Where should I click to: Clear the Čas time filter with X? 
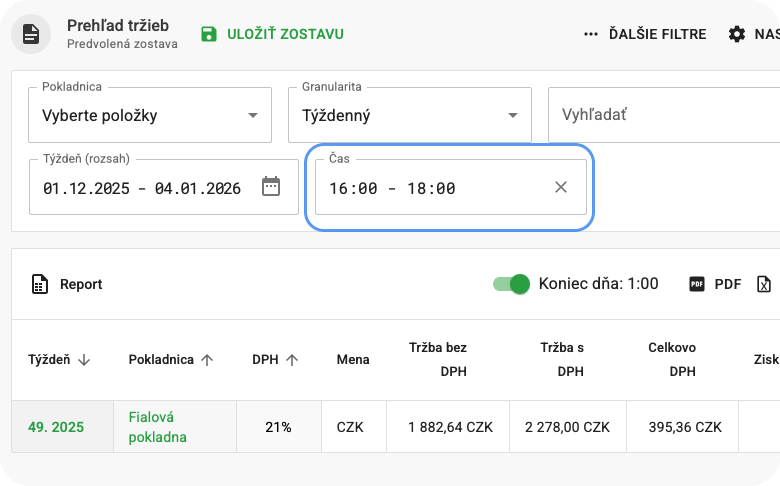pyautogui.click(x=561, y=187)
